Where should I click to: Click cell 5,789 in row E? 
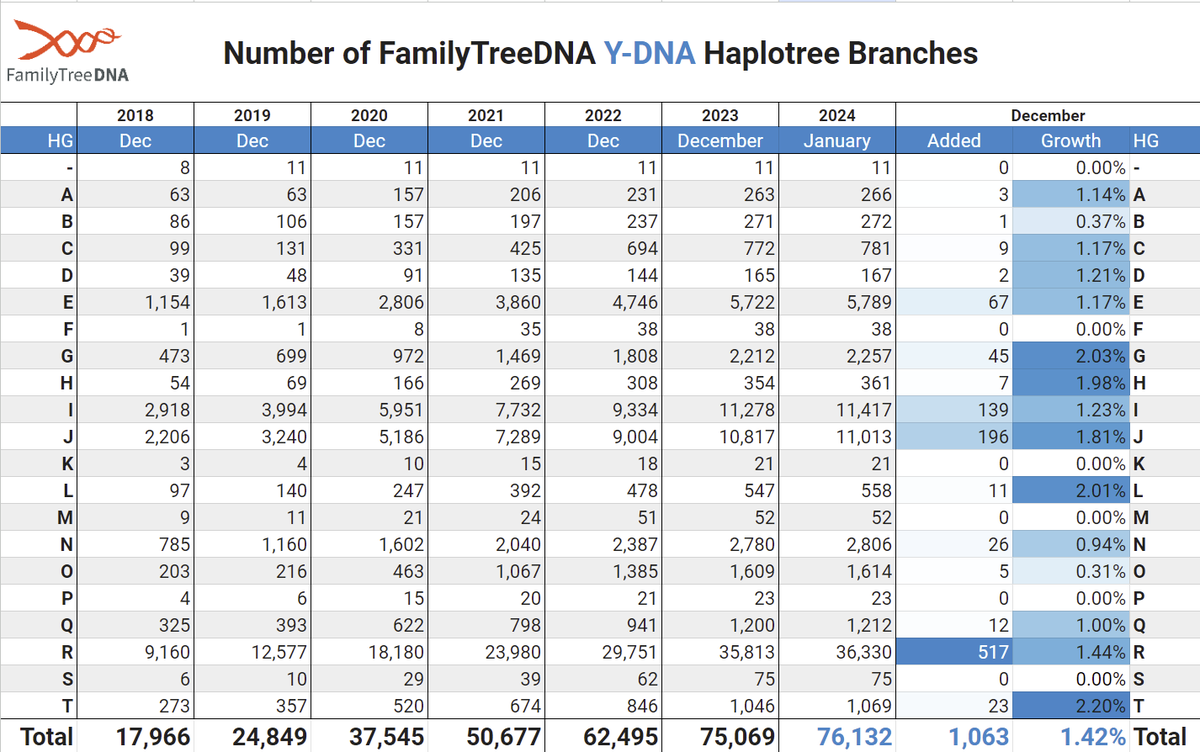(x=837, y=301)
